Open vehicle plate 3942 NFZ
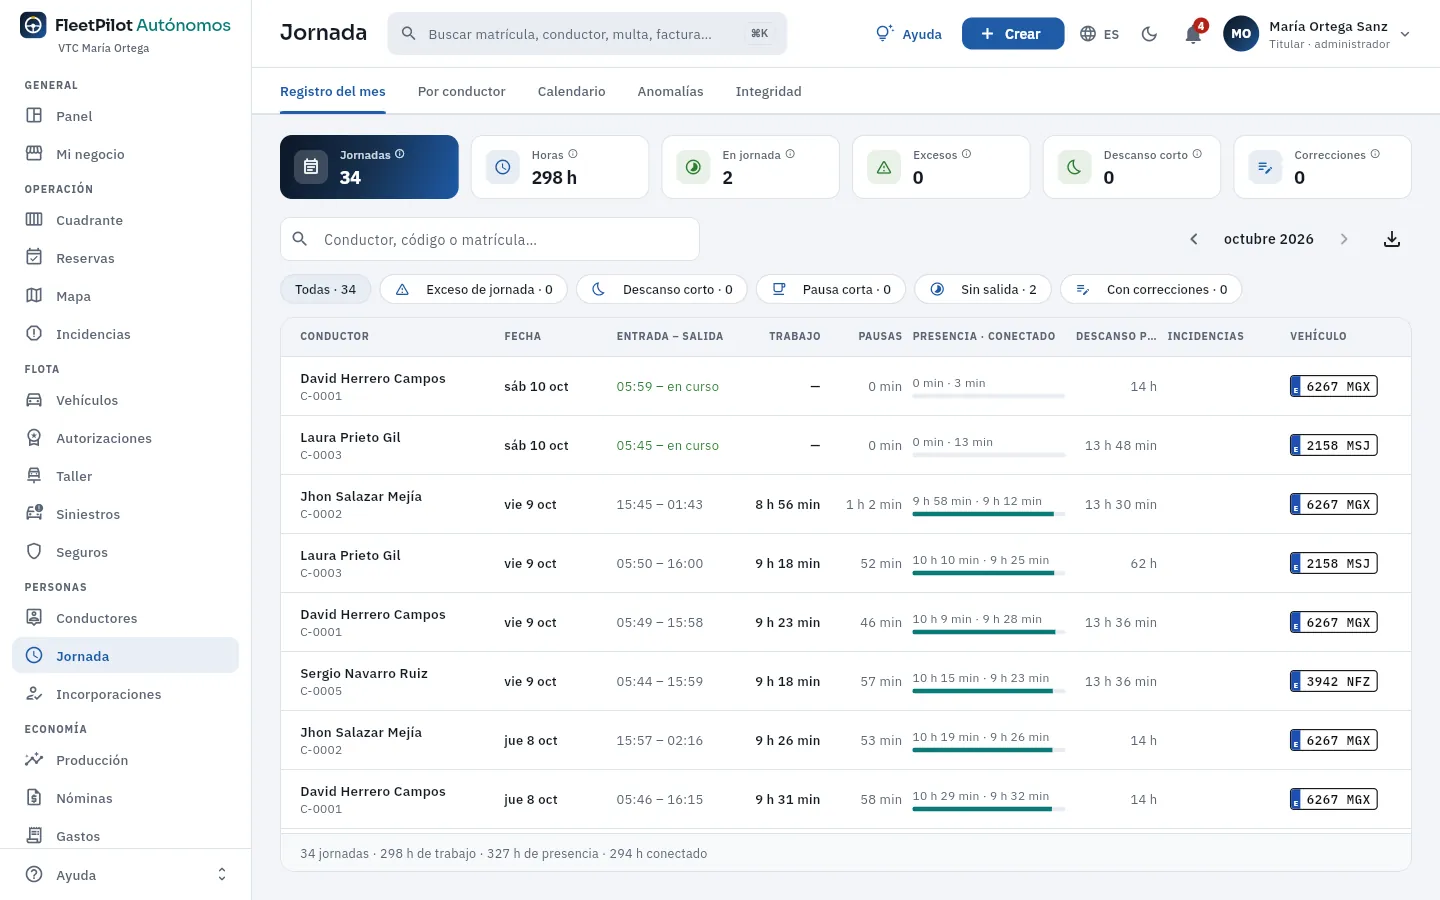The image size is (1440, 900). [x=1334, y=682]
